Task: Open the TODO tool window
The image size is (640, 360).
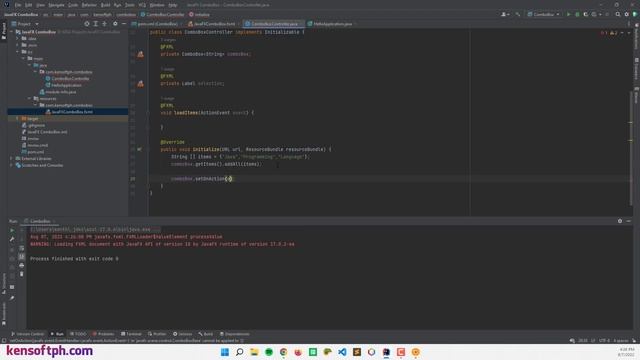Action: [78, 334]
